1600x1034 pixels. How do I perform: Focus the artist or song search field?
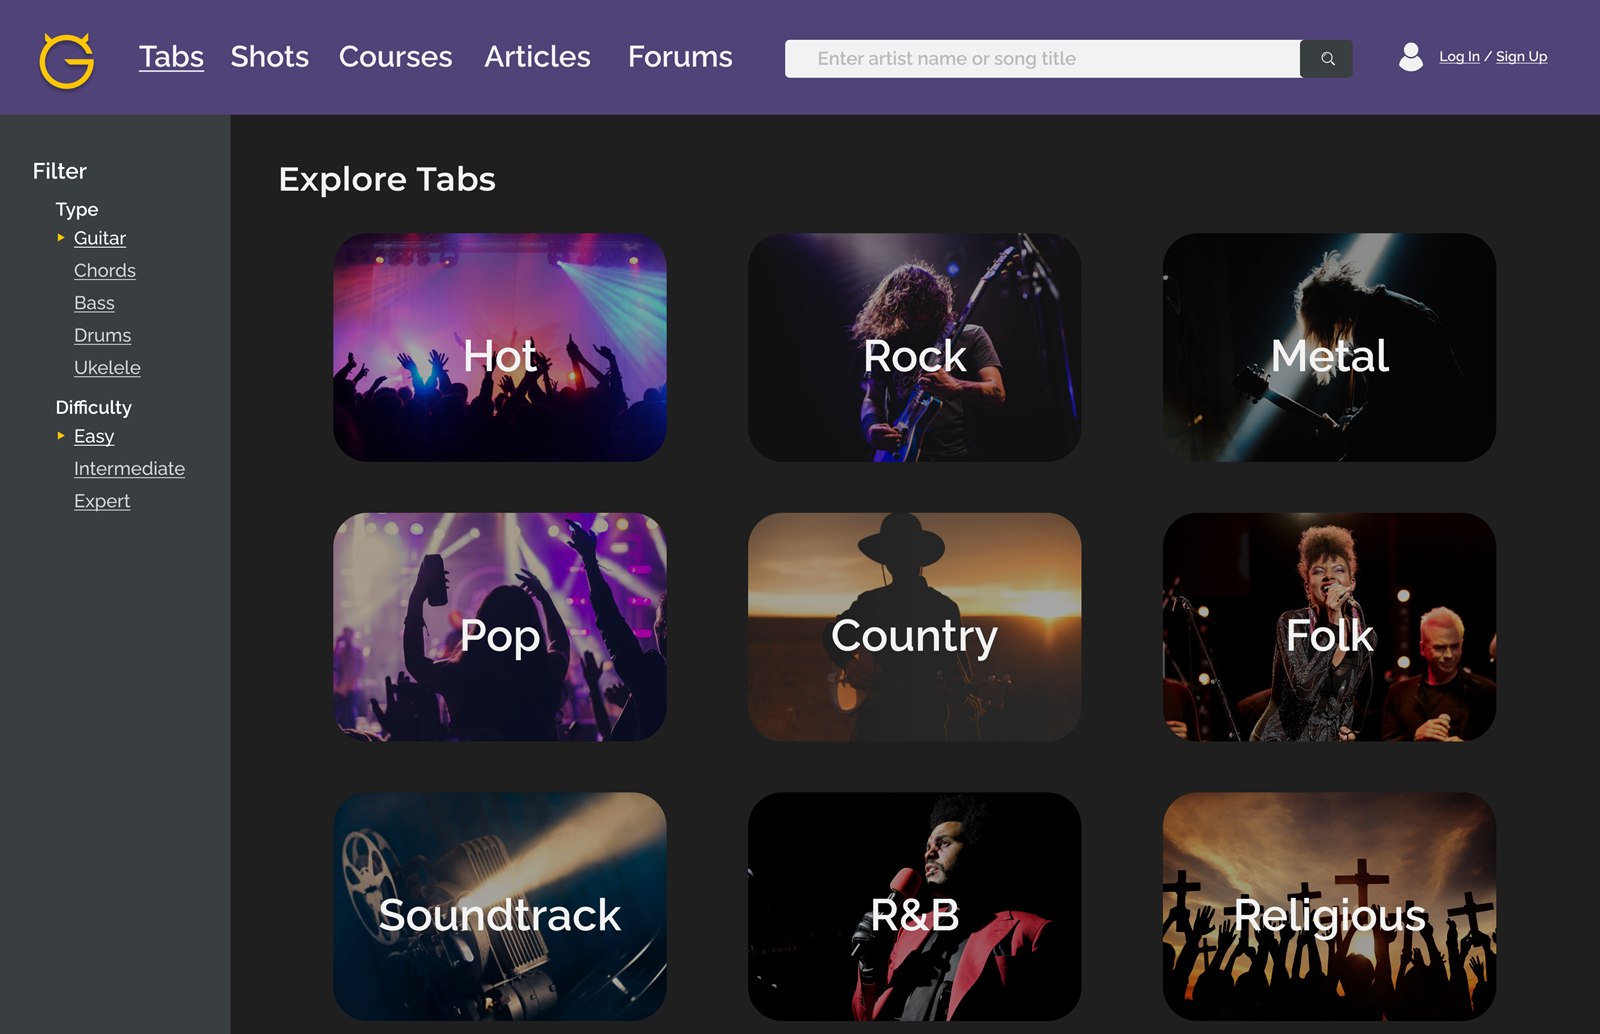1042,59
